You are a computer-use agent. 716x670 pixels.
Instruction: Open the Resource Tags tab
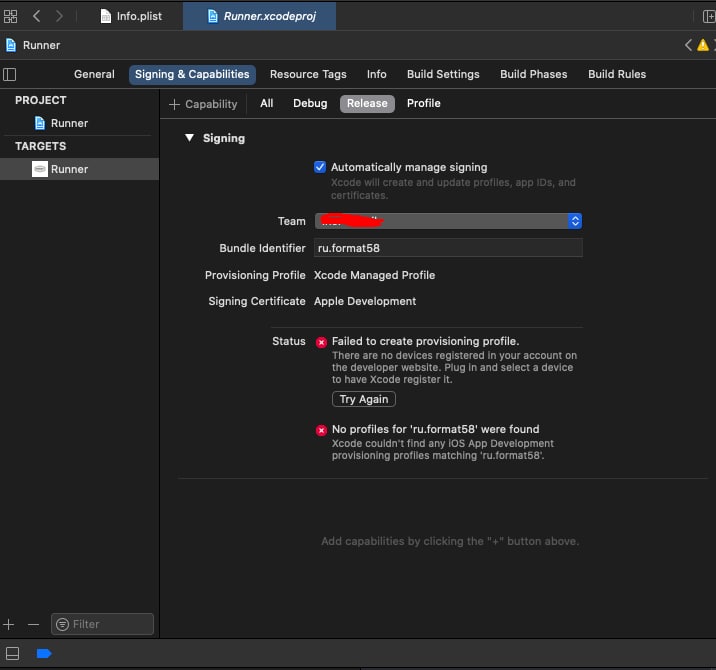308,74
